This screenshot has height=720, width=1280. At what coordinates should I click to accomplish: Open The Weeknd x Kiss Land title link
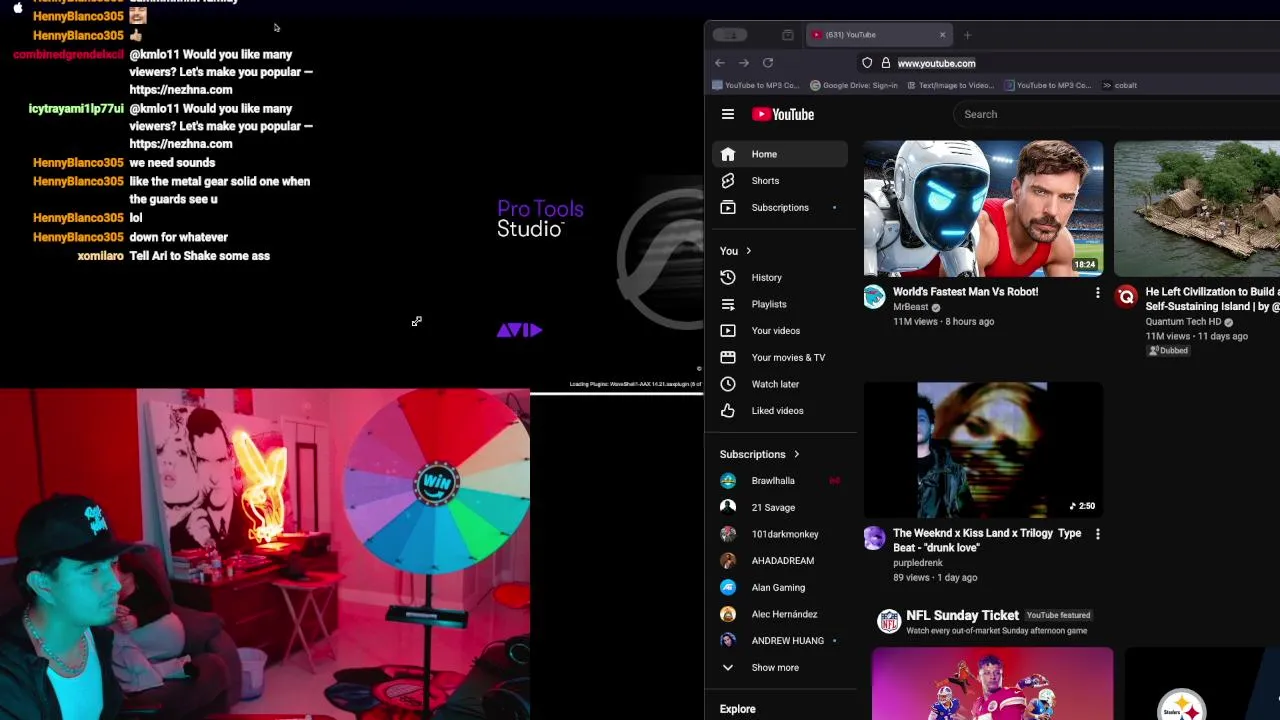tap(987, 540)
